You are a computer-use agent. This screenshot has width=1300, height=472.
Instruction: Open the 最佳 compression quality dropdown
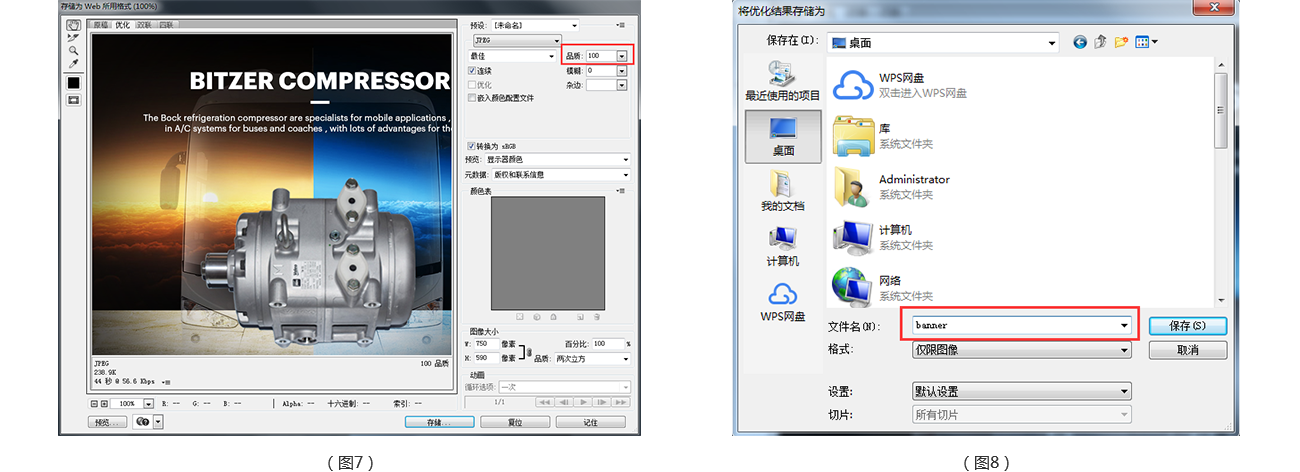(512, 56)
